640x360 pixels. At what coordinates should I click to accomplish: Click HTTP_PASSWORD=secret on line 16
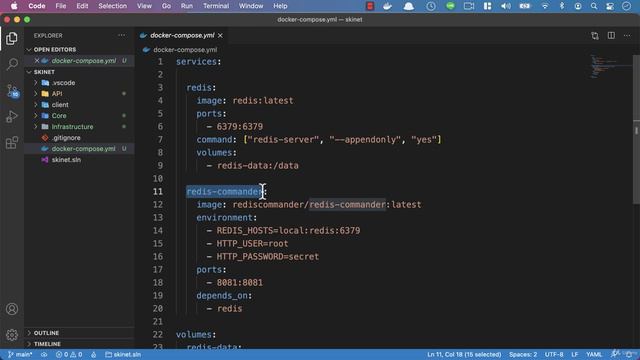(x=268, y=257)
